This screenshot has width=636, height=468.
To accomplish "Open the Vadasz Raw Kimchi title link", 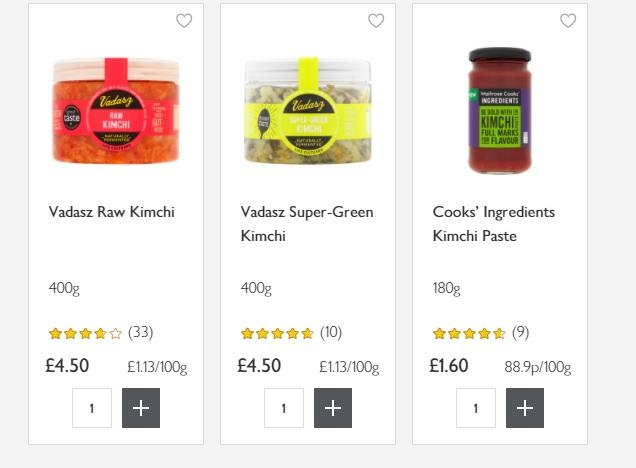I will click(112, 212).
